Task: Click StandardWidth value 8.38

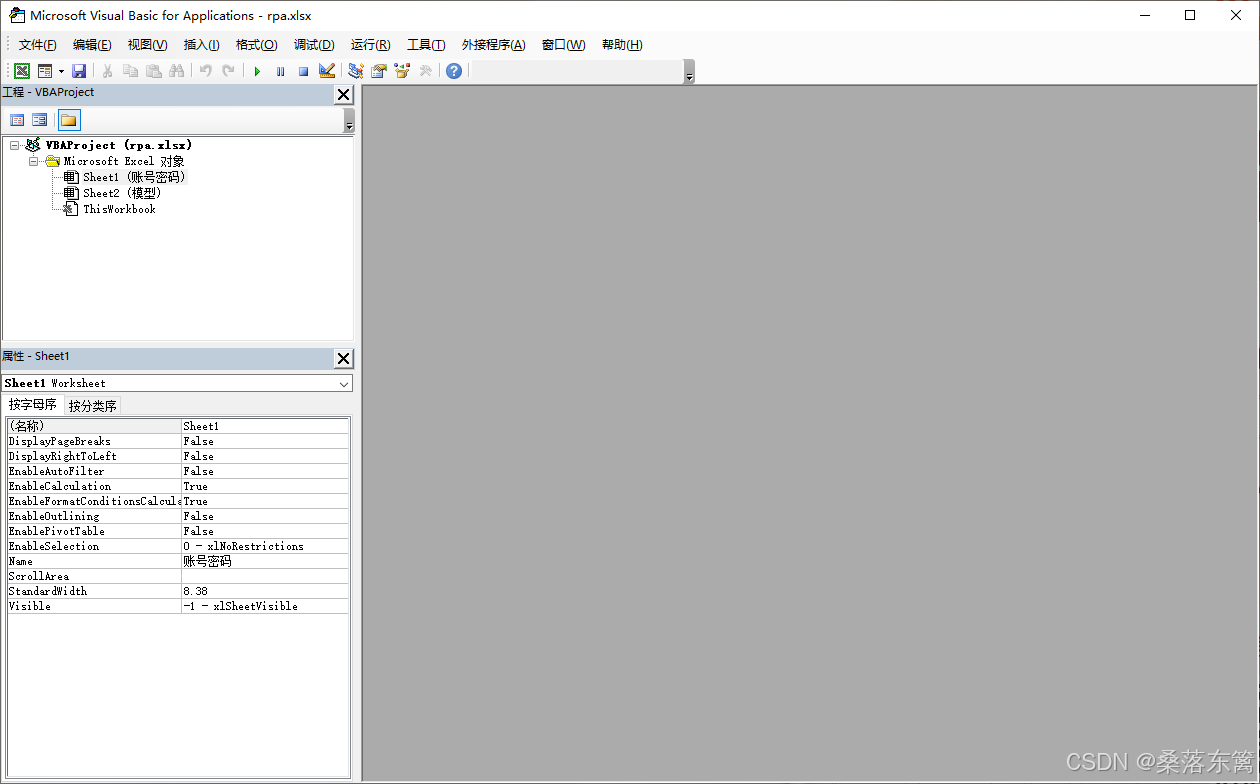Action: tap(265, 591)
